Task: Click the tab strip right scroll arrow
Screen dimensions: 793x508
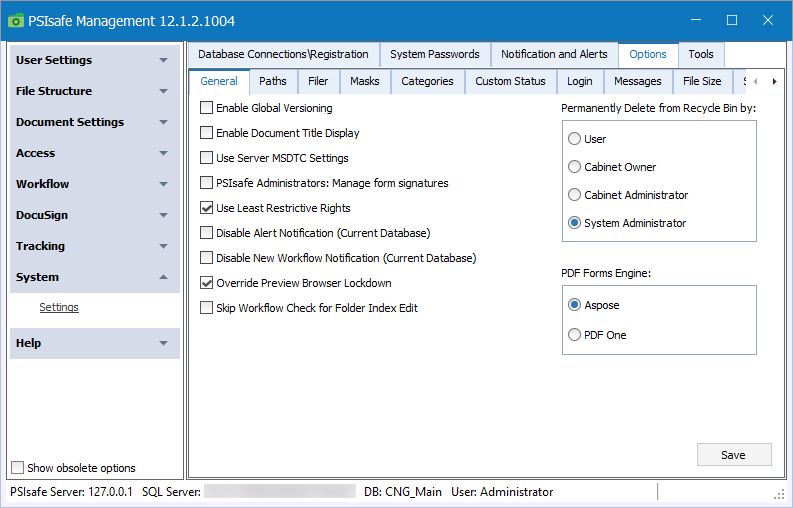Action: [774, 81]
